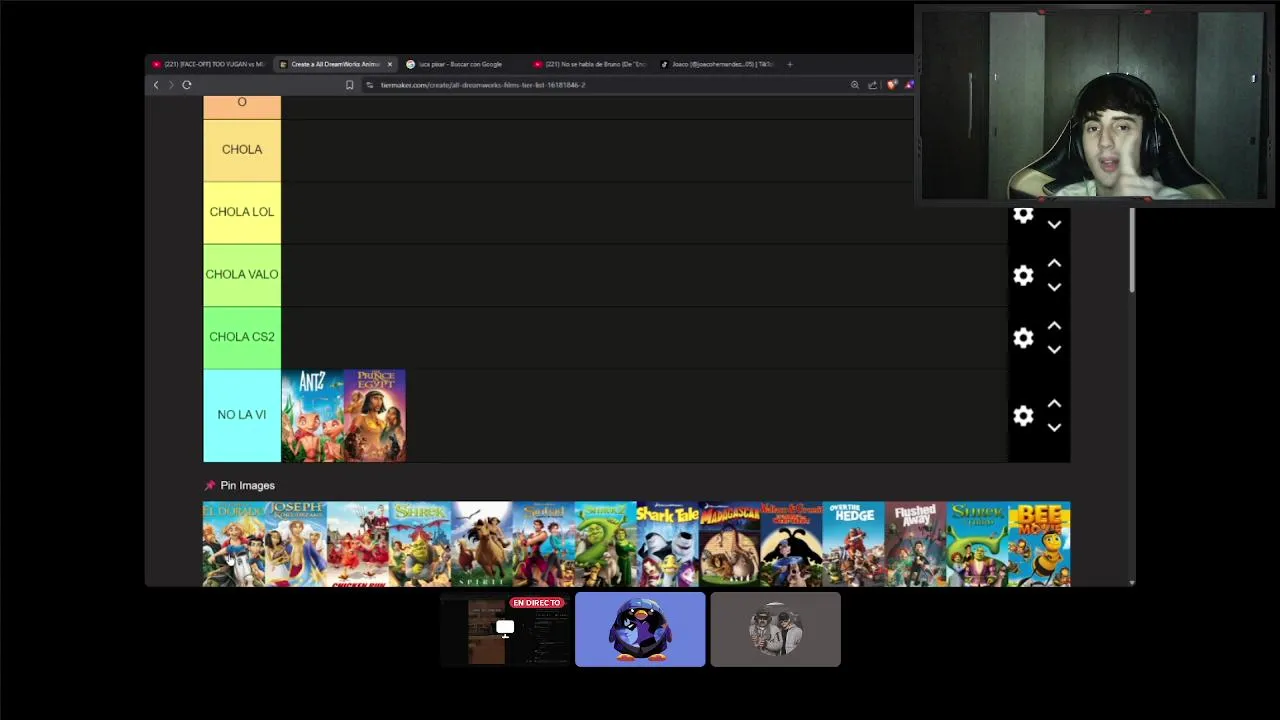Move NO LA VI tier down
The image size is (1280, 720).
point(1054,428)
